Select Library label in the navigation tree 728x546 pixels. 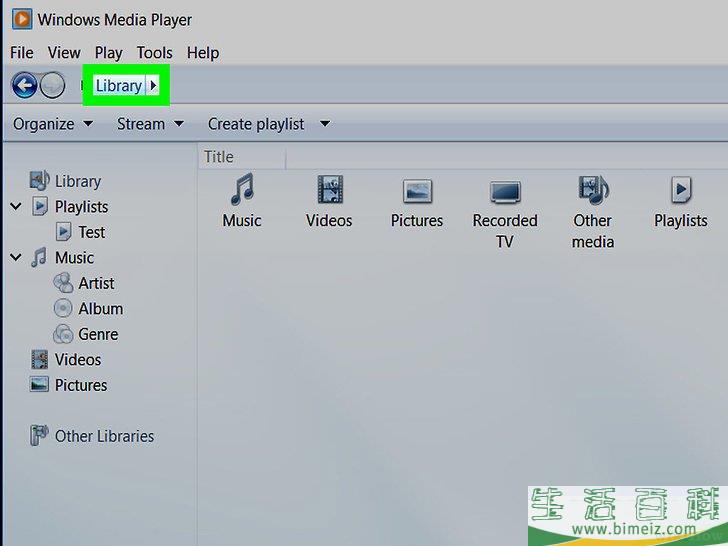(x=78, y=181)
